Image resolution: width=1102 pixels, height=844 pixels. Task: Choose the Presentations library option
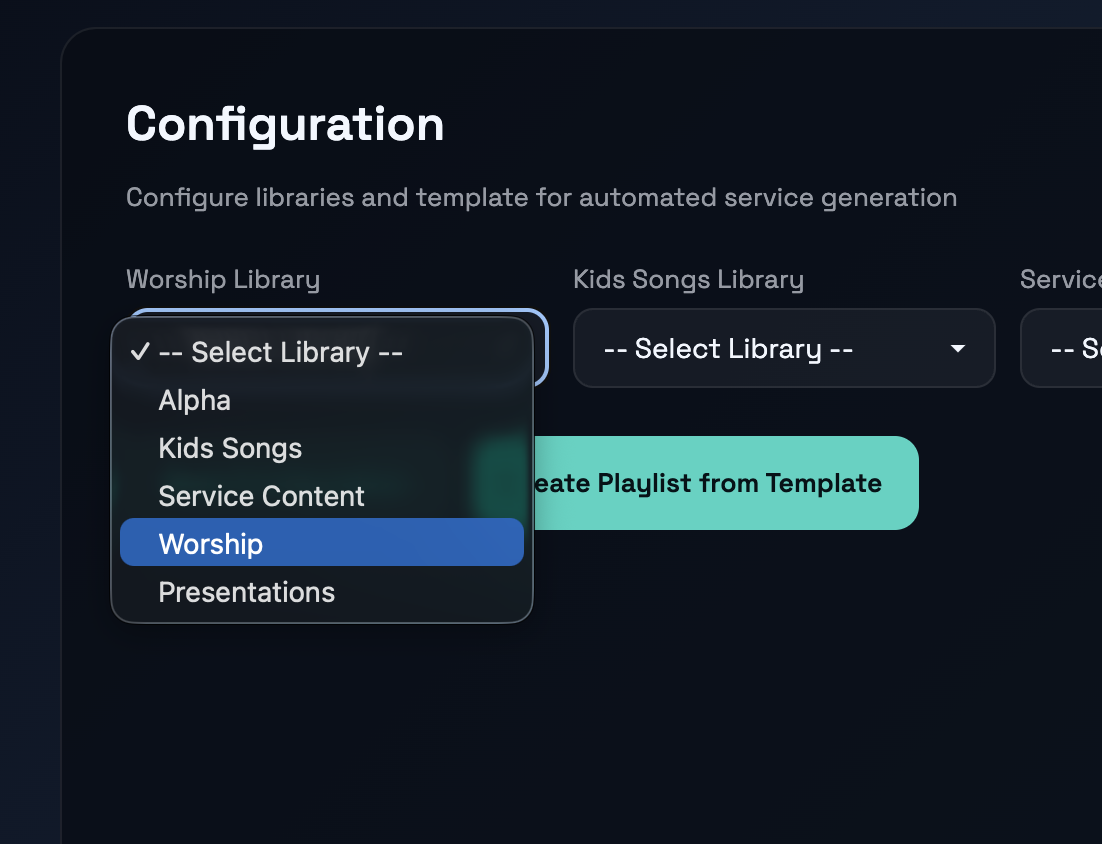coord(246,593)
